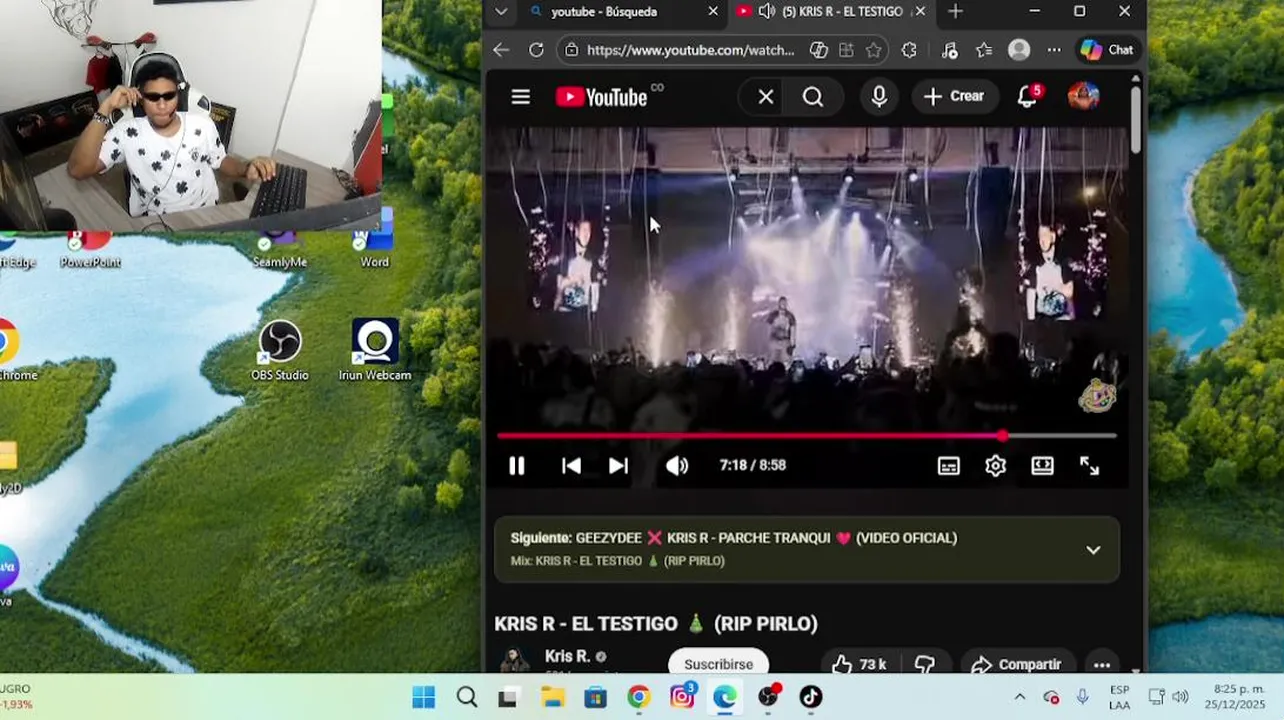Open browser extensions puzzle icon

click(909, 50)
